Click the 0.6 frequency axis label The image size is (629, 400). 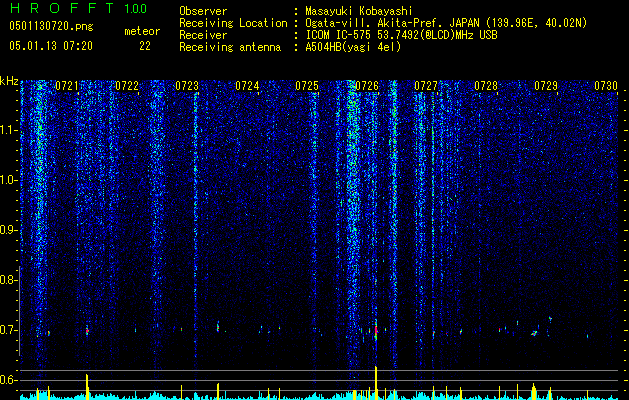[8, 380]
